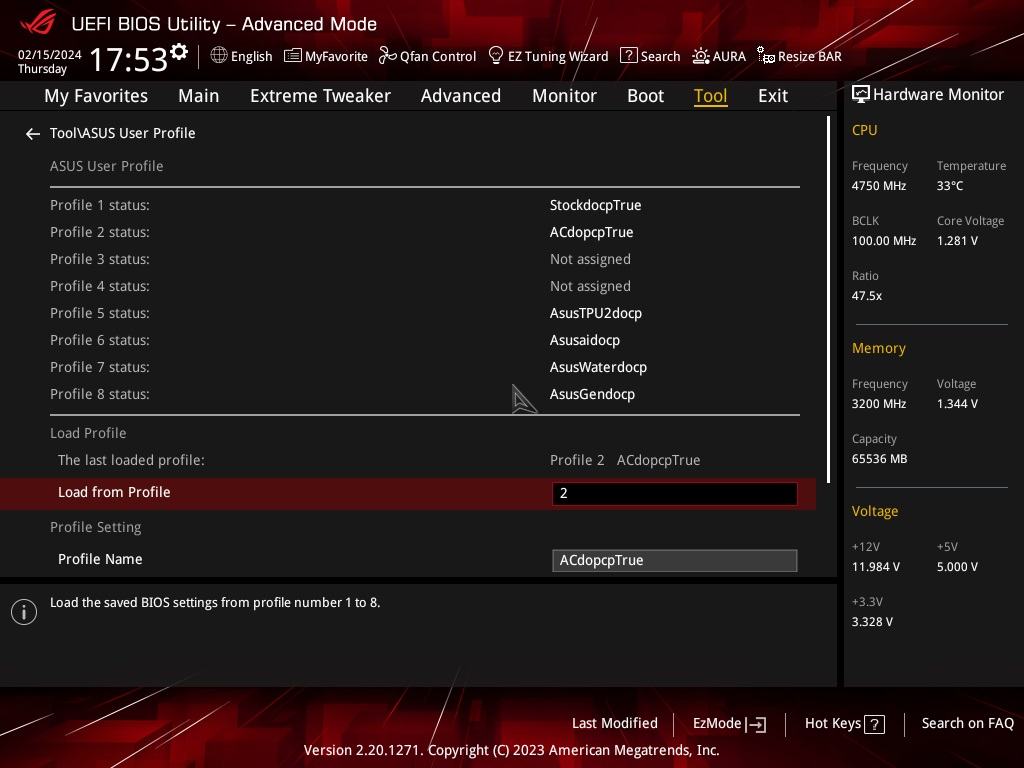
Task: Click Profile 1 status value StockdocpTrue
Action: 596,205
